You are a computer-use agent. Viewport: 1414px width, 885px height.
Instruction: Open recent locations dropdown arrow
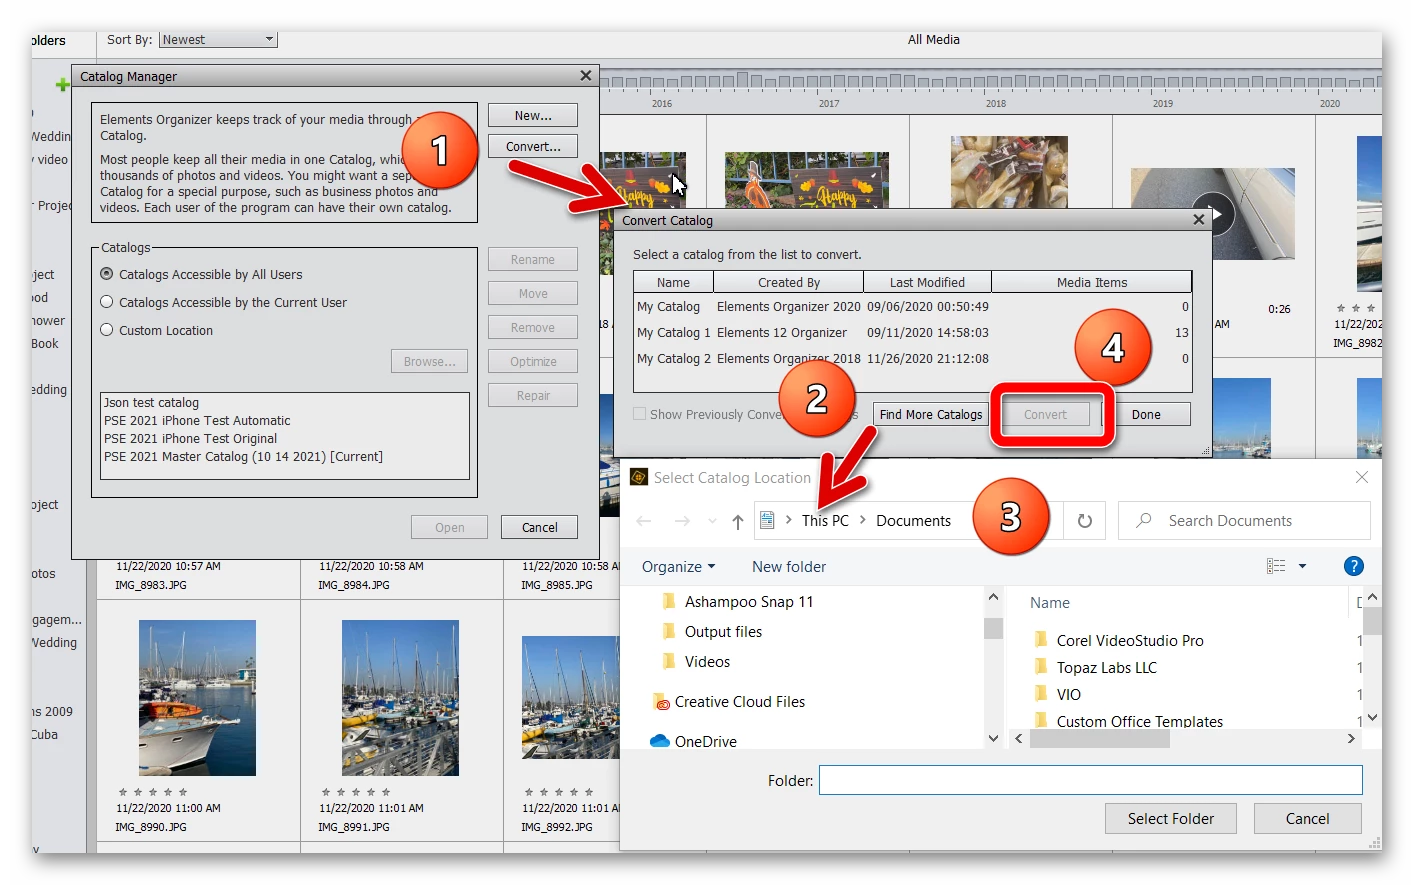(x=712, y=521)
